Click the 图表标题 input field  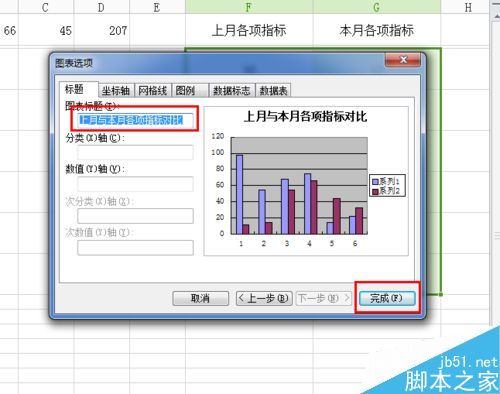point(135,120)
